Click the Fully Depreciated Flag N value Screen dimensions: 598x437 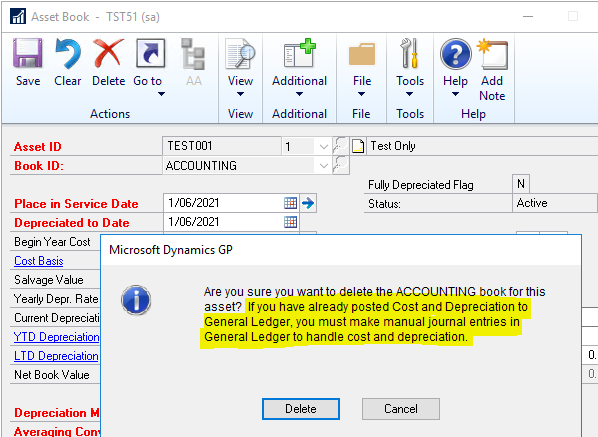521,184
